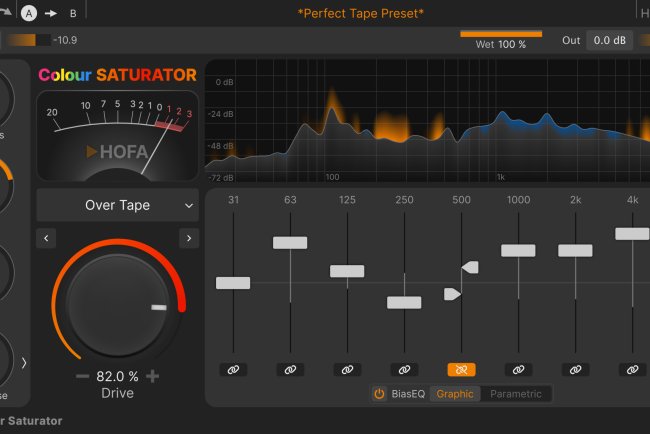Screen dimensions: 650x434
Task: Expand the left panel chevron arrow
Action: click(x=24, y=363)
